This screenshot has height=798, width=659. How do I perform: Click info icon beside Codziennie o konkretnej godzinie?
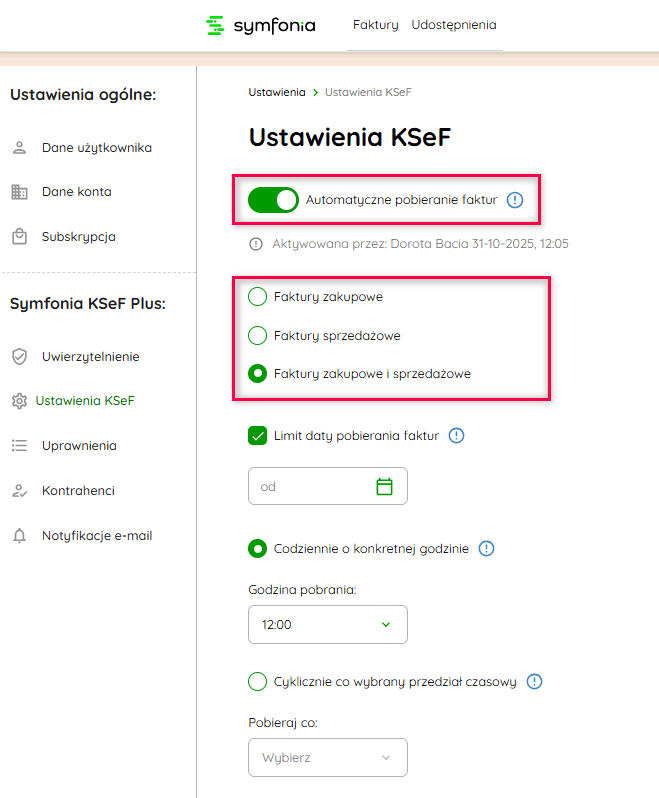pyautogui.click(x=487, y=548)
